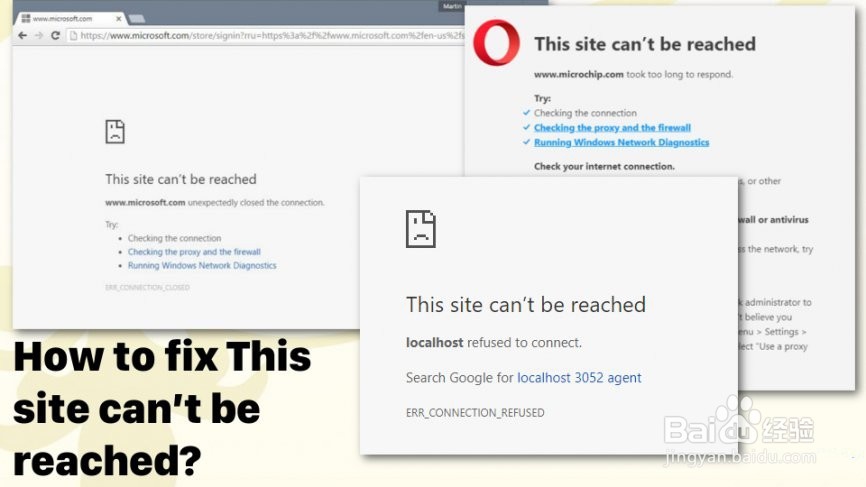Viewport: 866px width, 487px height.
Task: Open Opera's 'Running Windows Network Diagnostics' link
Action: pyautogui.click(x=621, y=142)
